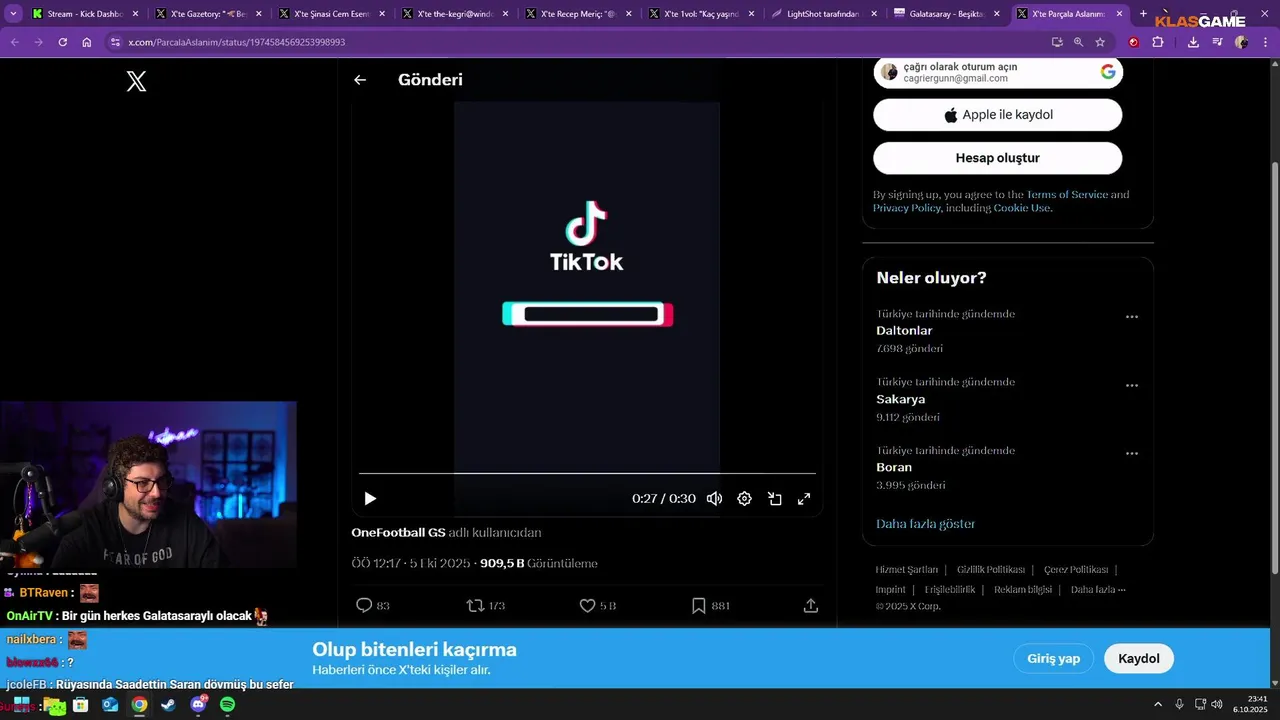Open the Terms of Service link
Viewport: 1280px width, 720px height.
pyautogui.click(x=1067, y=194)
